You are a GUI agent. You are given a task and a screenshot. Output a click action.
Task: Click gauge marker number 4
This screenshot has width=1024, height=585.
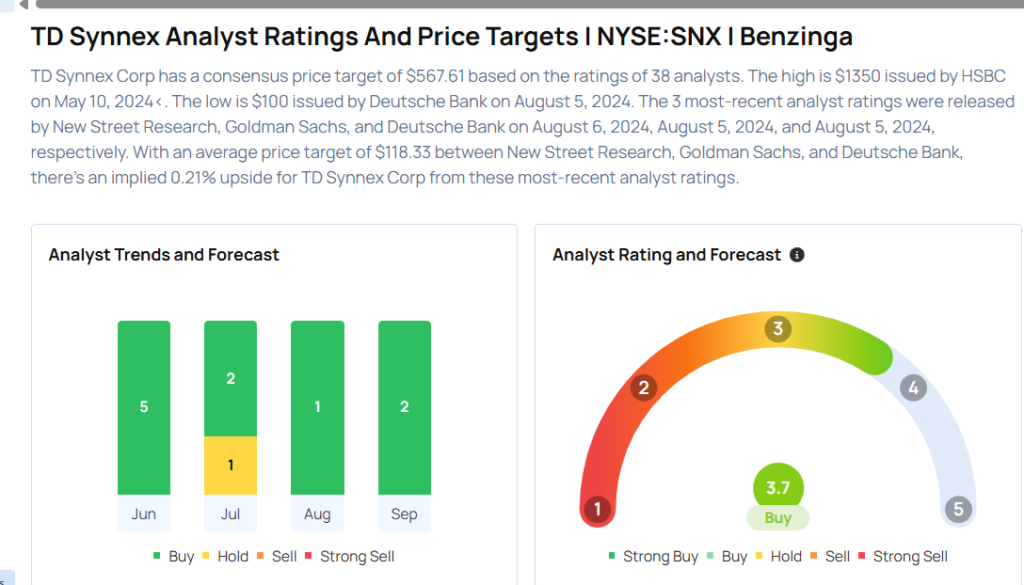pyautogui.click(x=911, y=388)
